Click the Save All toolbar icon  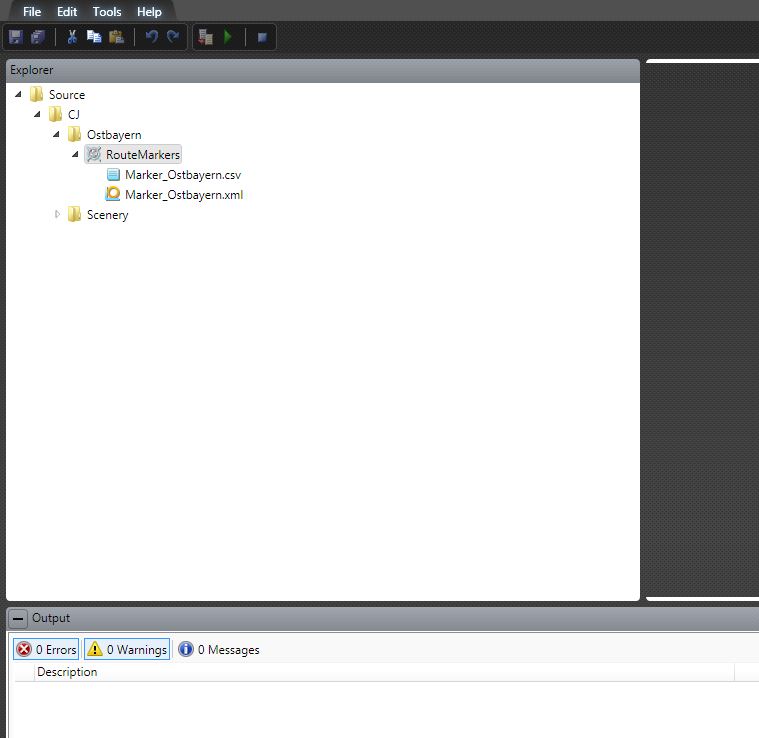pos(38,37)
